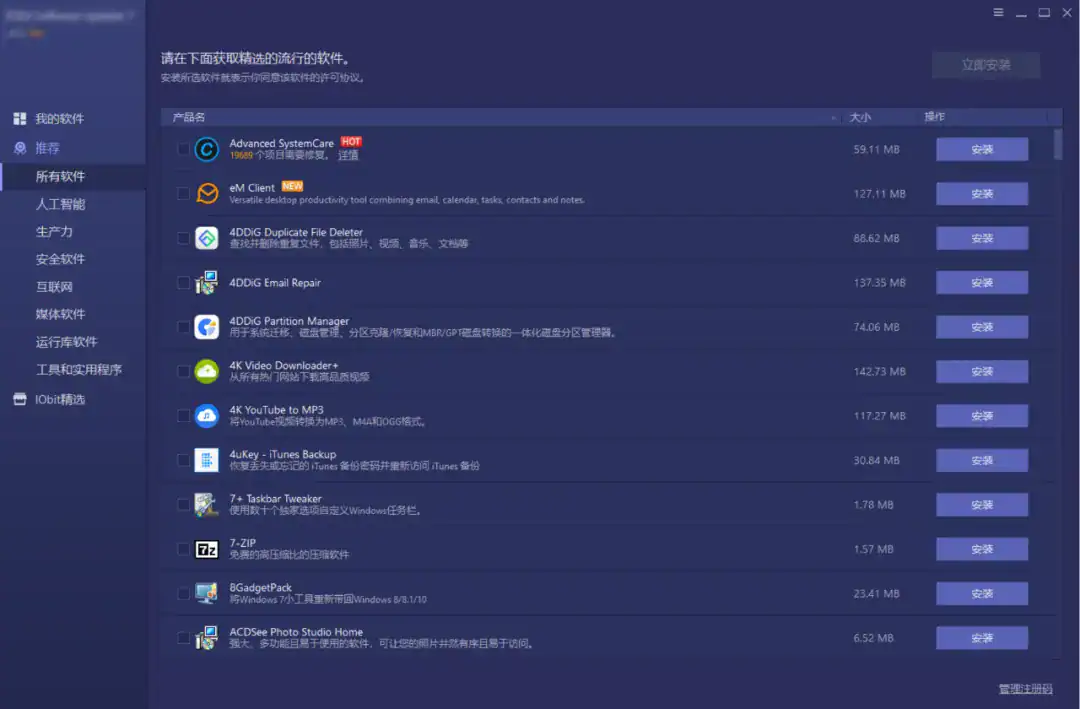Click the 4K YouTube to MP3 icon

click(207, 415)
